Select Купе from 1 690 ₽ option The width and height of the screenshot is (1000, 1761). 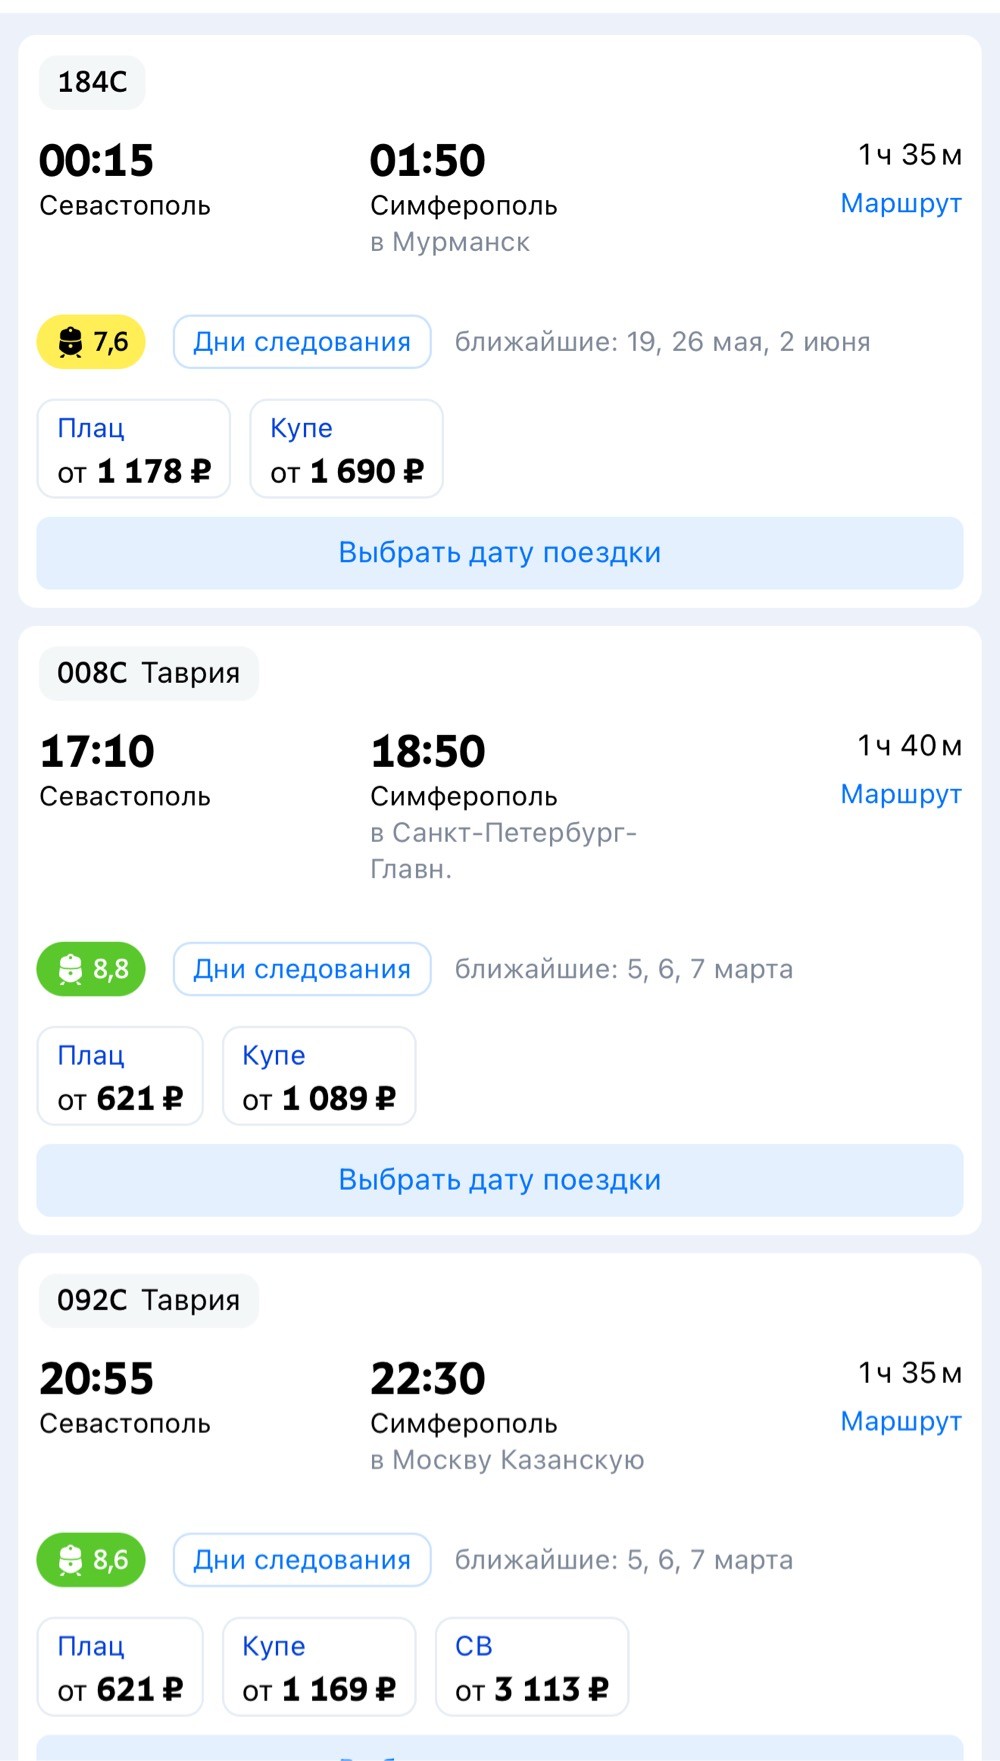[x=346, y=449]
